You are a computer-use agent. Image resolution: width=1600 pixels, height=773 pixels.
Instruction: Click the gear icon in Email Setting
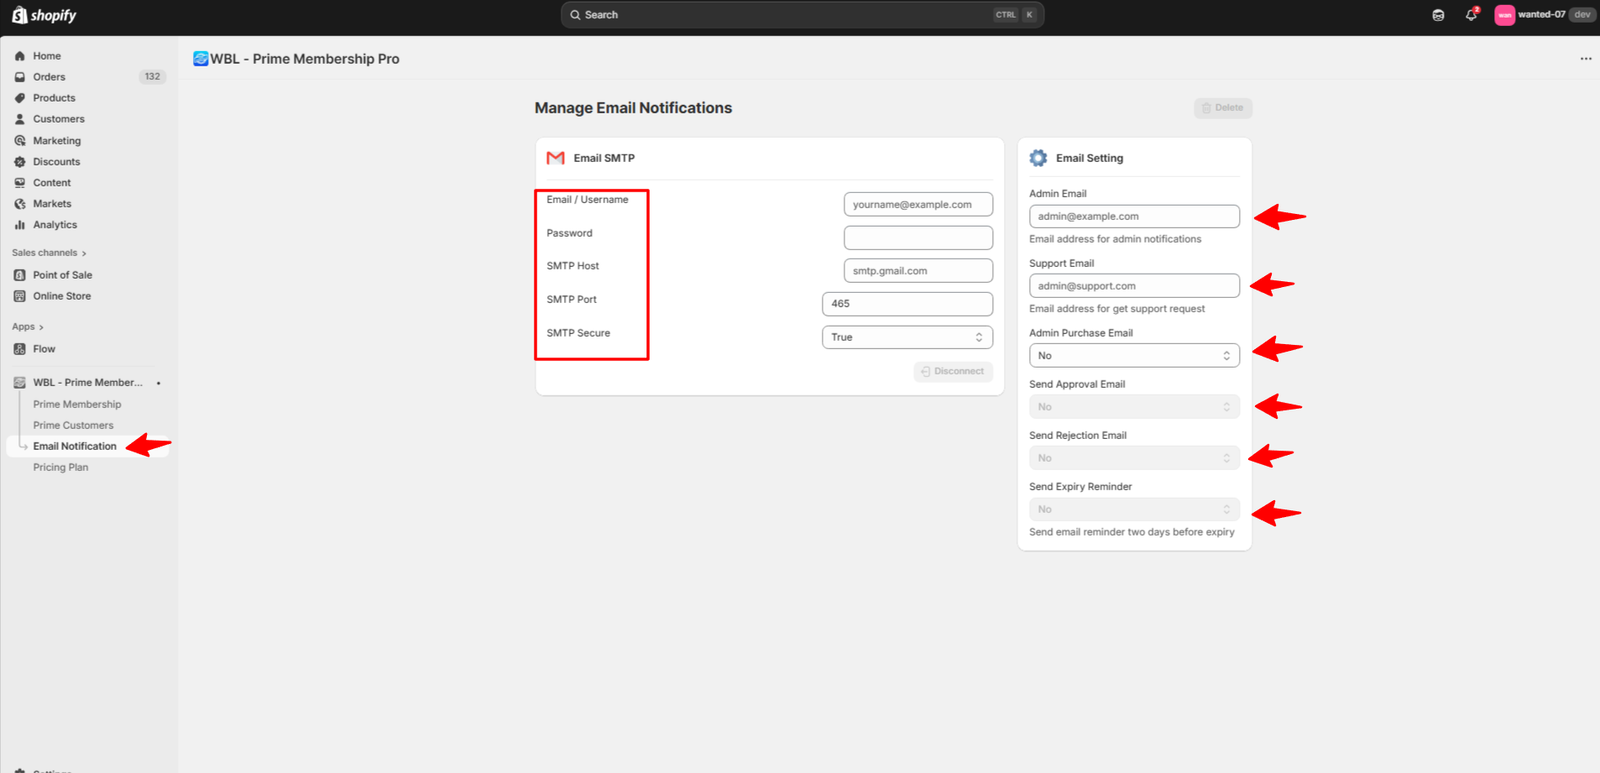tap(1038, 158)
